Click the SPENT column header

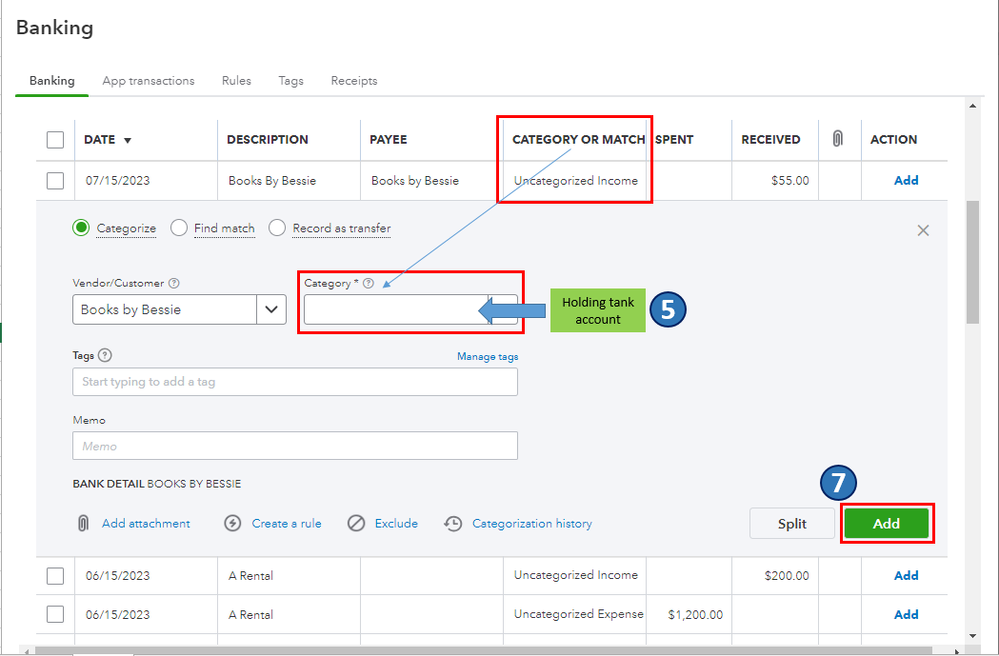[674, 139]
